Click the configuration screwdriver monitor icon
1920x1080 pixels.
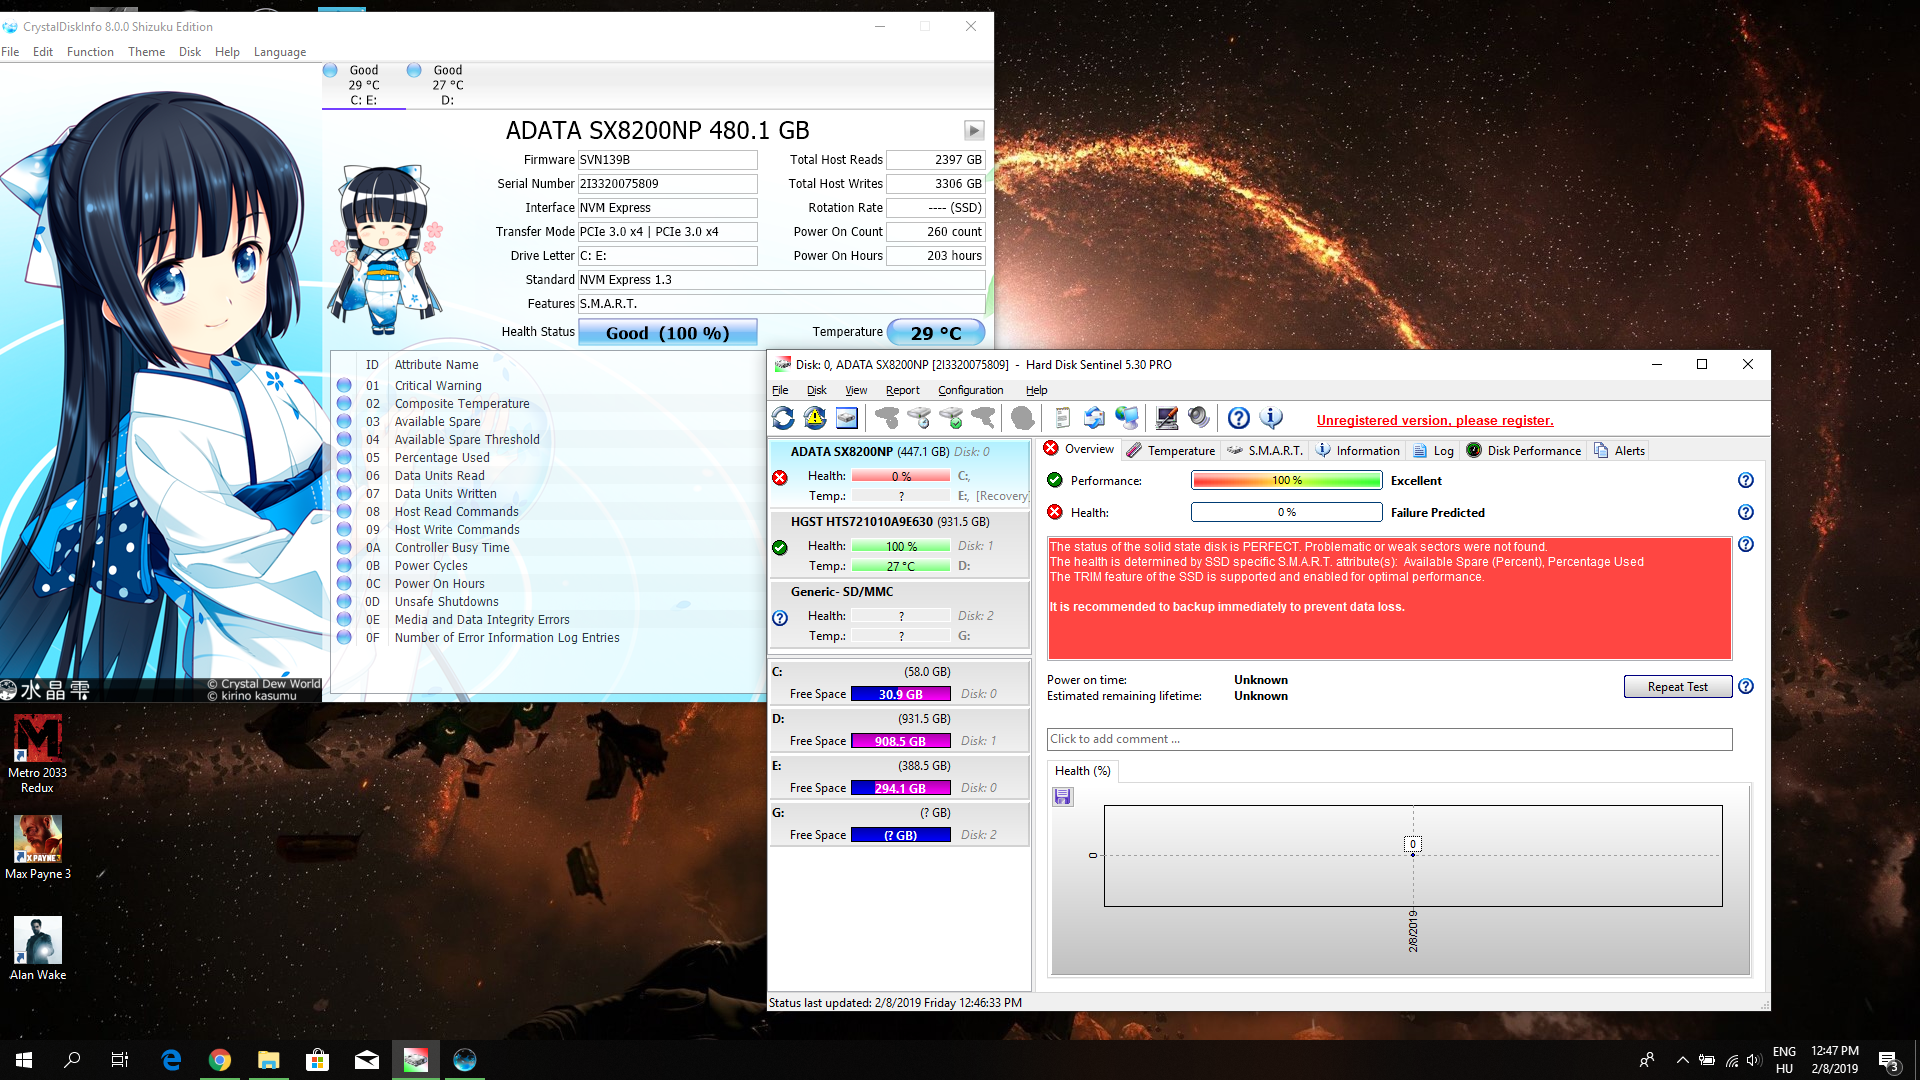click(1166, 418)
